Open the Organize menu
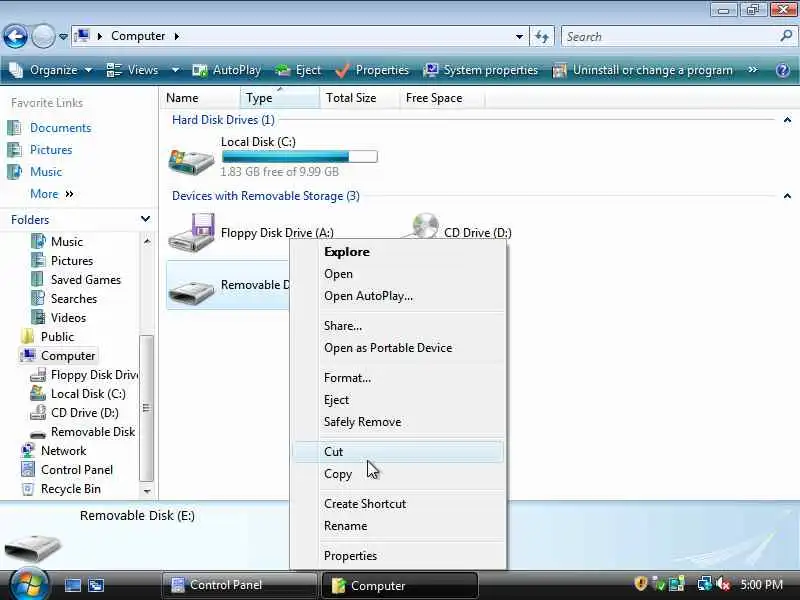Image resolution: width=800 pixels, height=600 pixels. coord(51,70)
